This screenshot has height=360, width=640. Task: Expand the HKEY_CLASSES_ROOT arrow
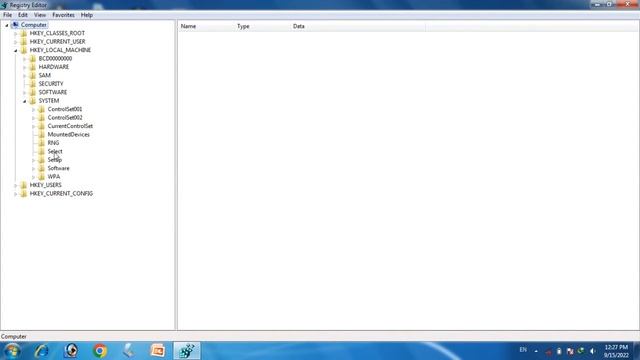click(x=16, y=33)
